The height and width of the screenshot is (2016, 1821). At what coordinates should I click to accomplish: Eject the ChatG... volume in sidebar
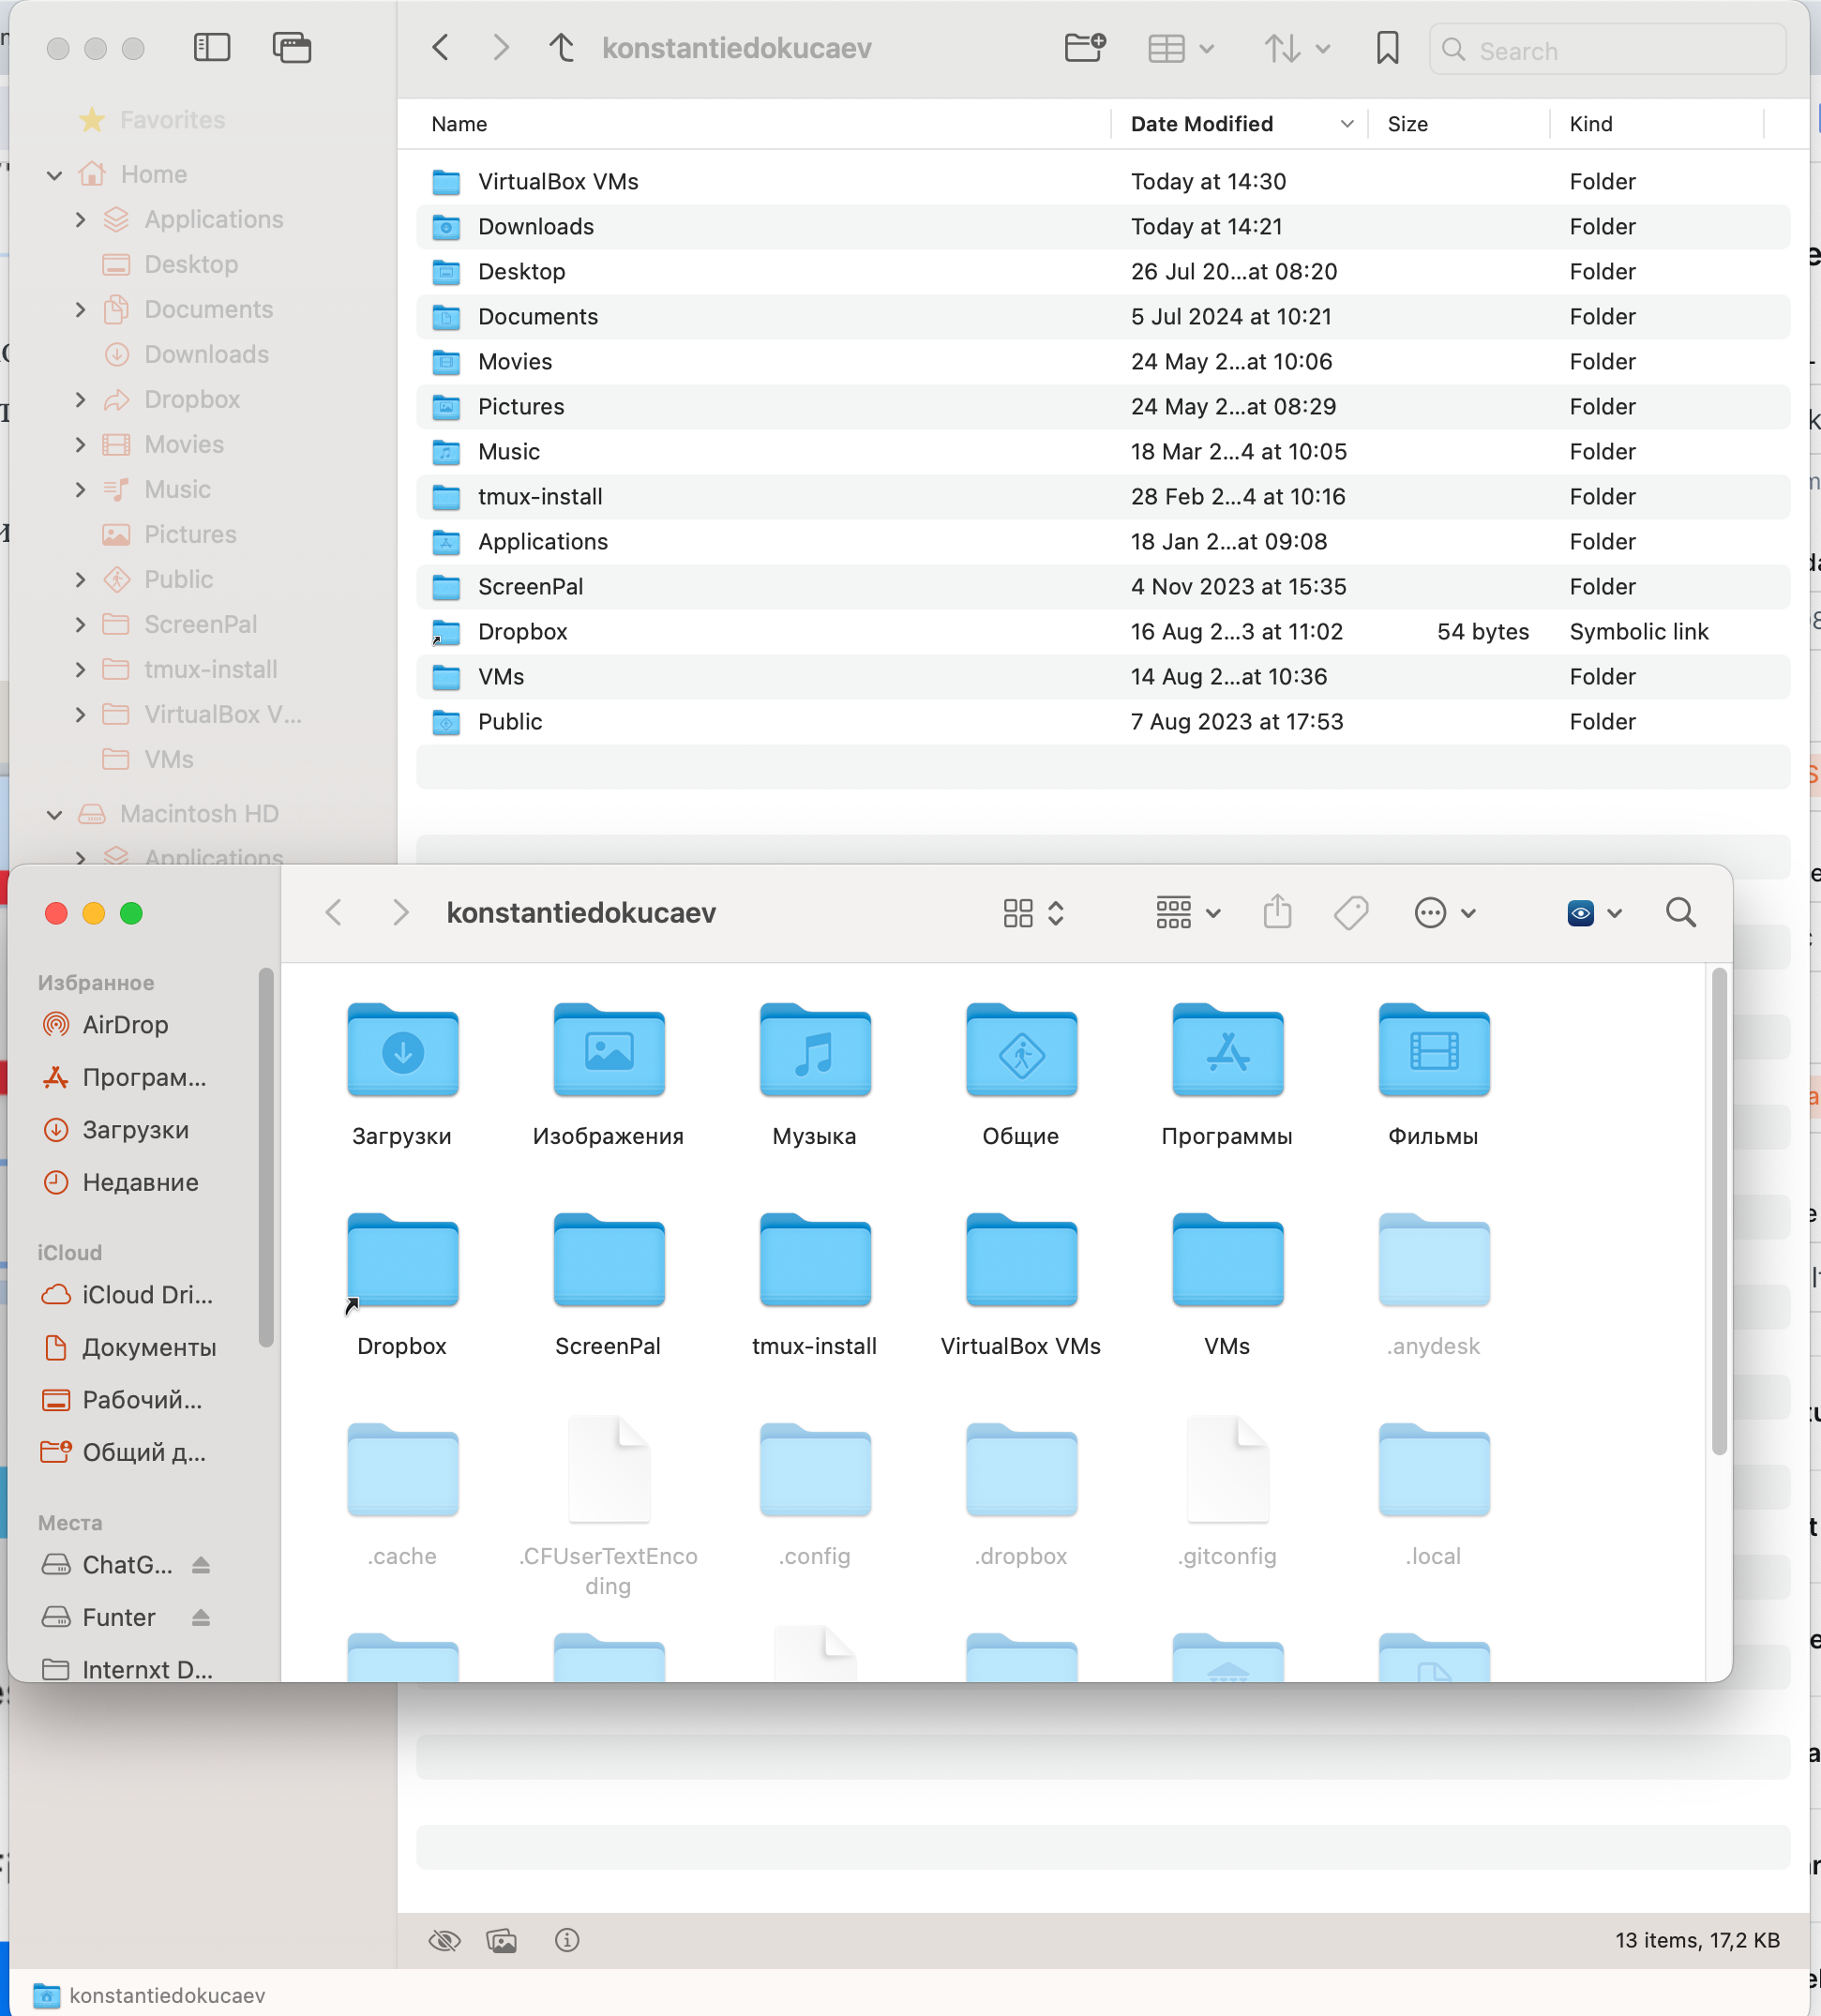point(201,1564)
